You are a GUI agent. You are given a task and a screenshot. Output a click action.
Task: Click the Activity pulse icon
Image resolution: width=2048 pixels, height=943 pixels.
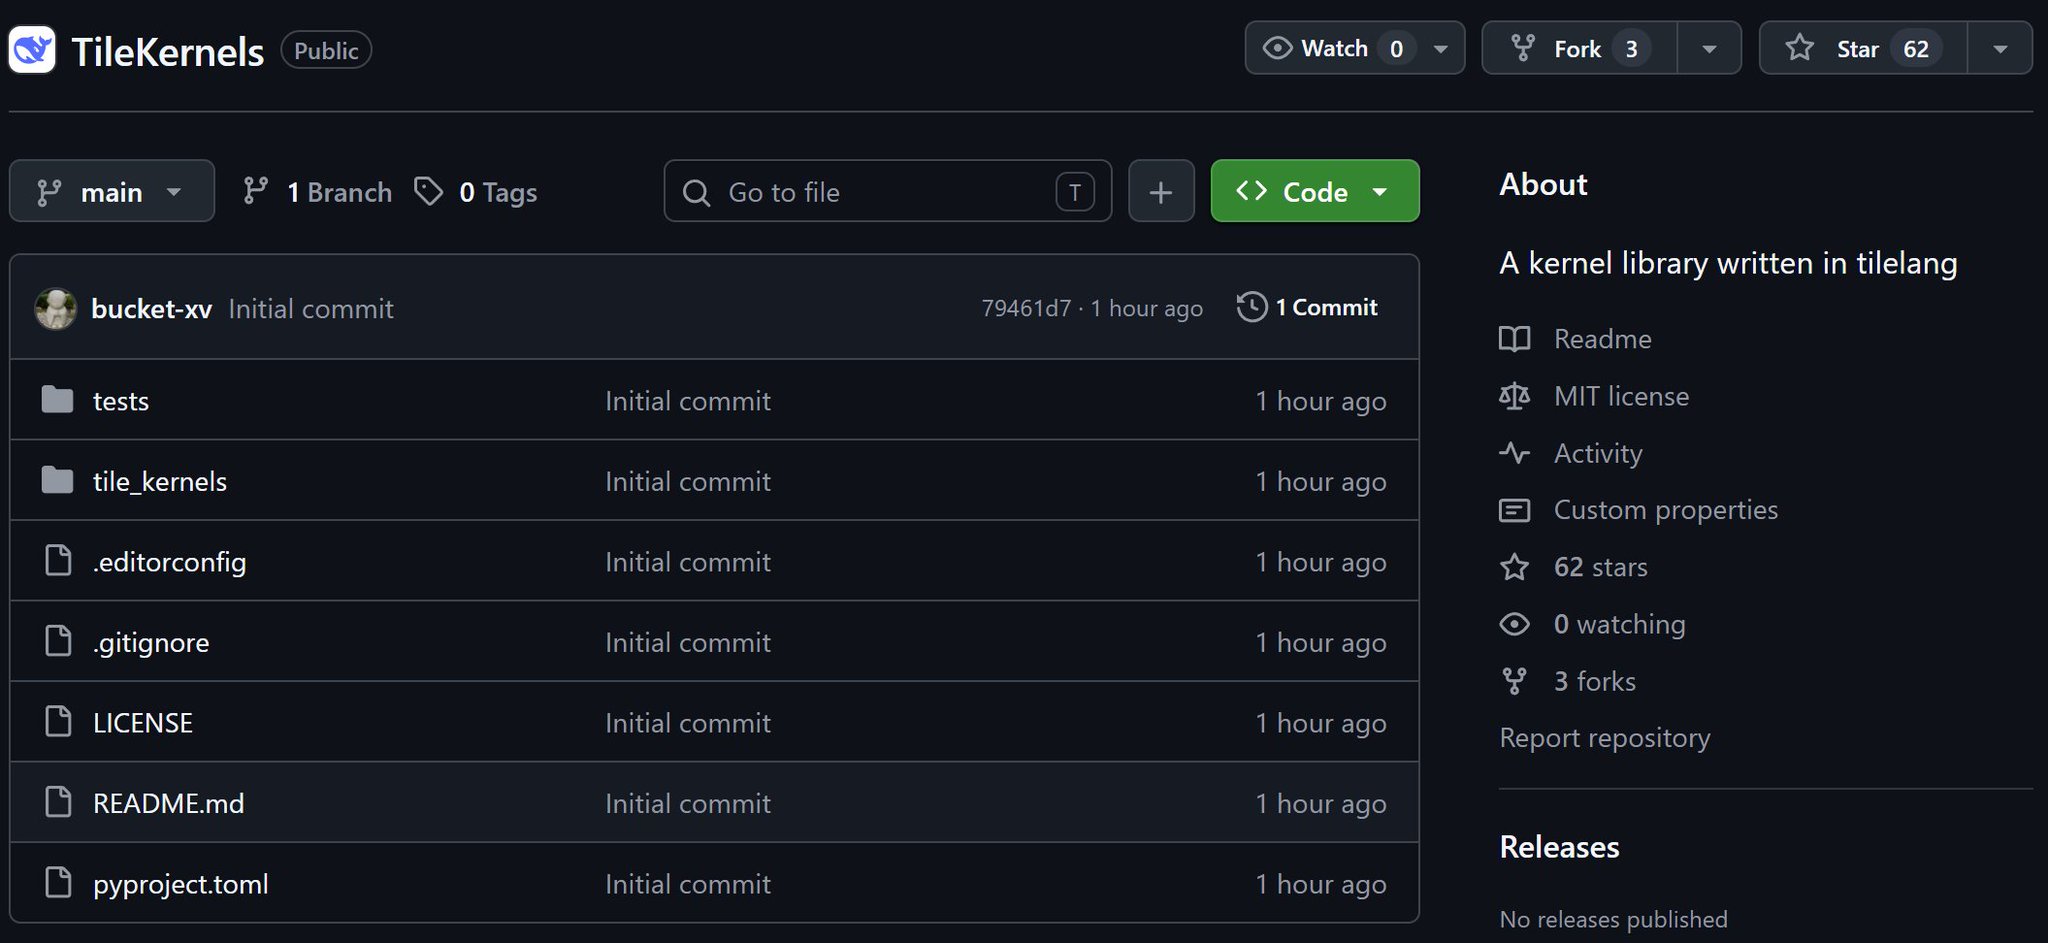point(1514,453)
